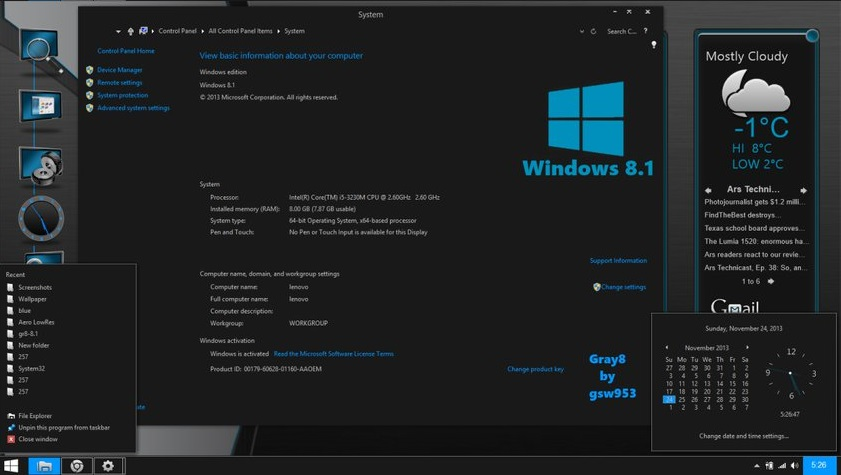Select the highlighted date 24 in the calendar
Viewport: 841px width, 475px height.
669,399
